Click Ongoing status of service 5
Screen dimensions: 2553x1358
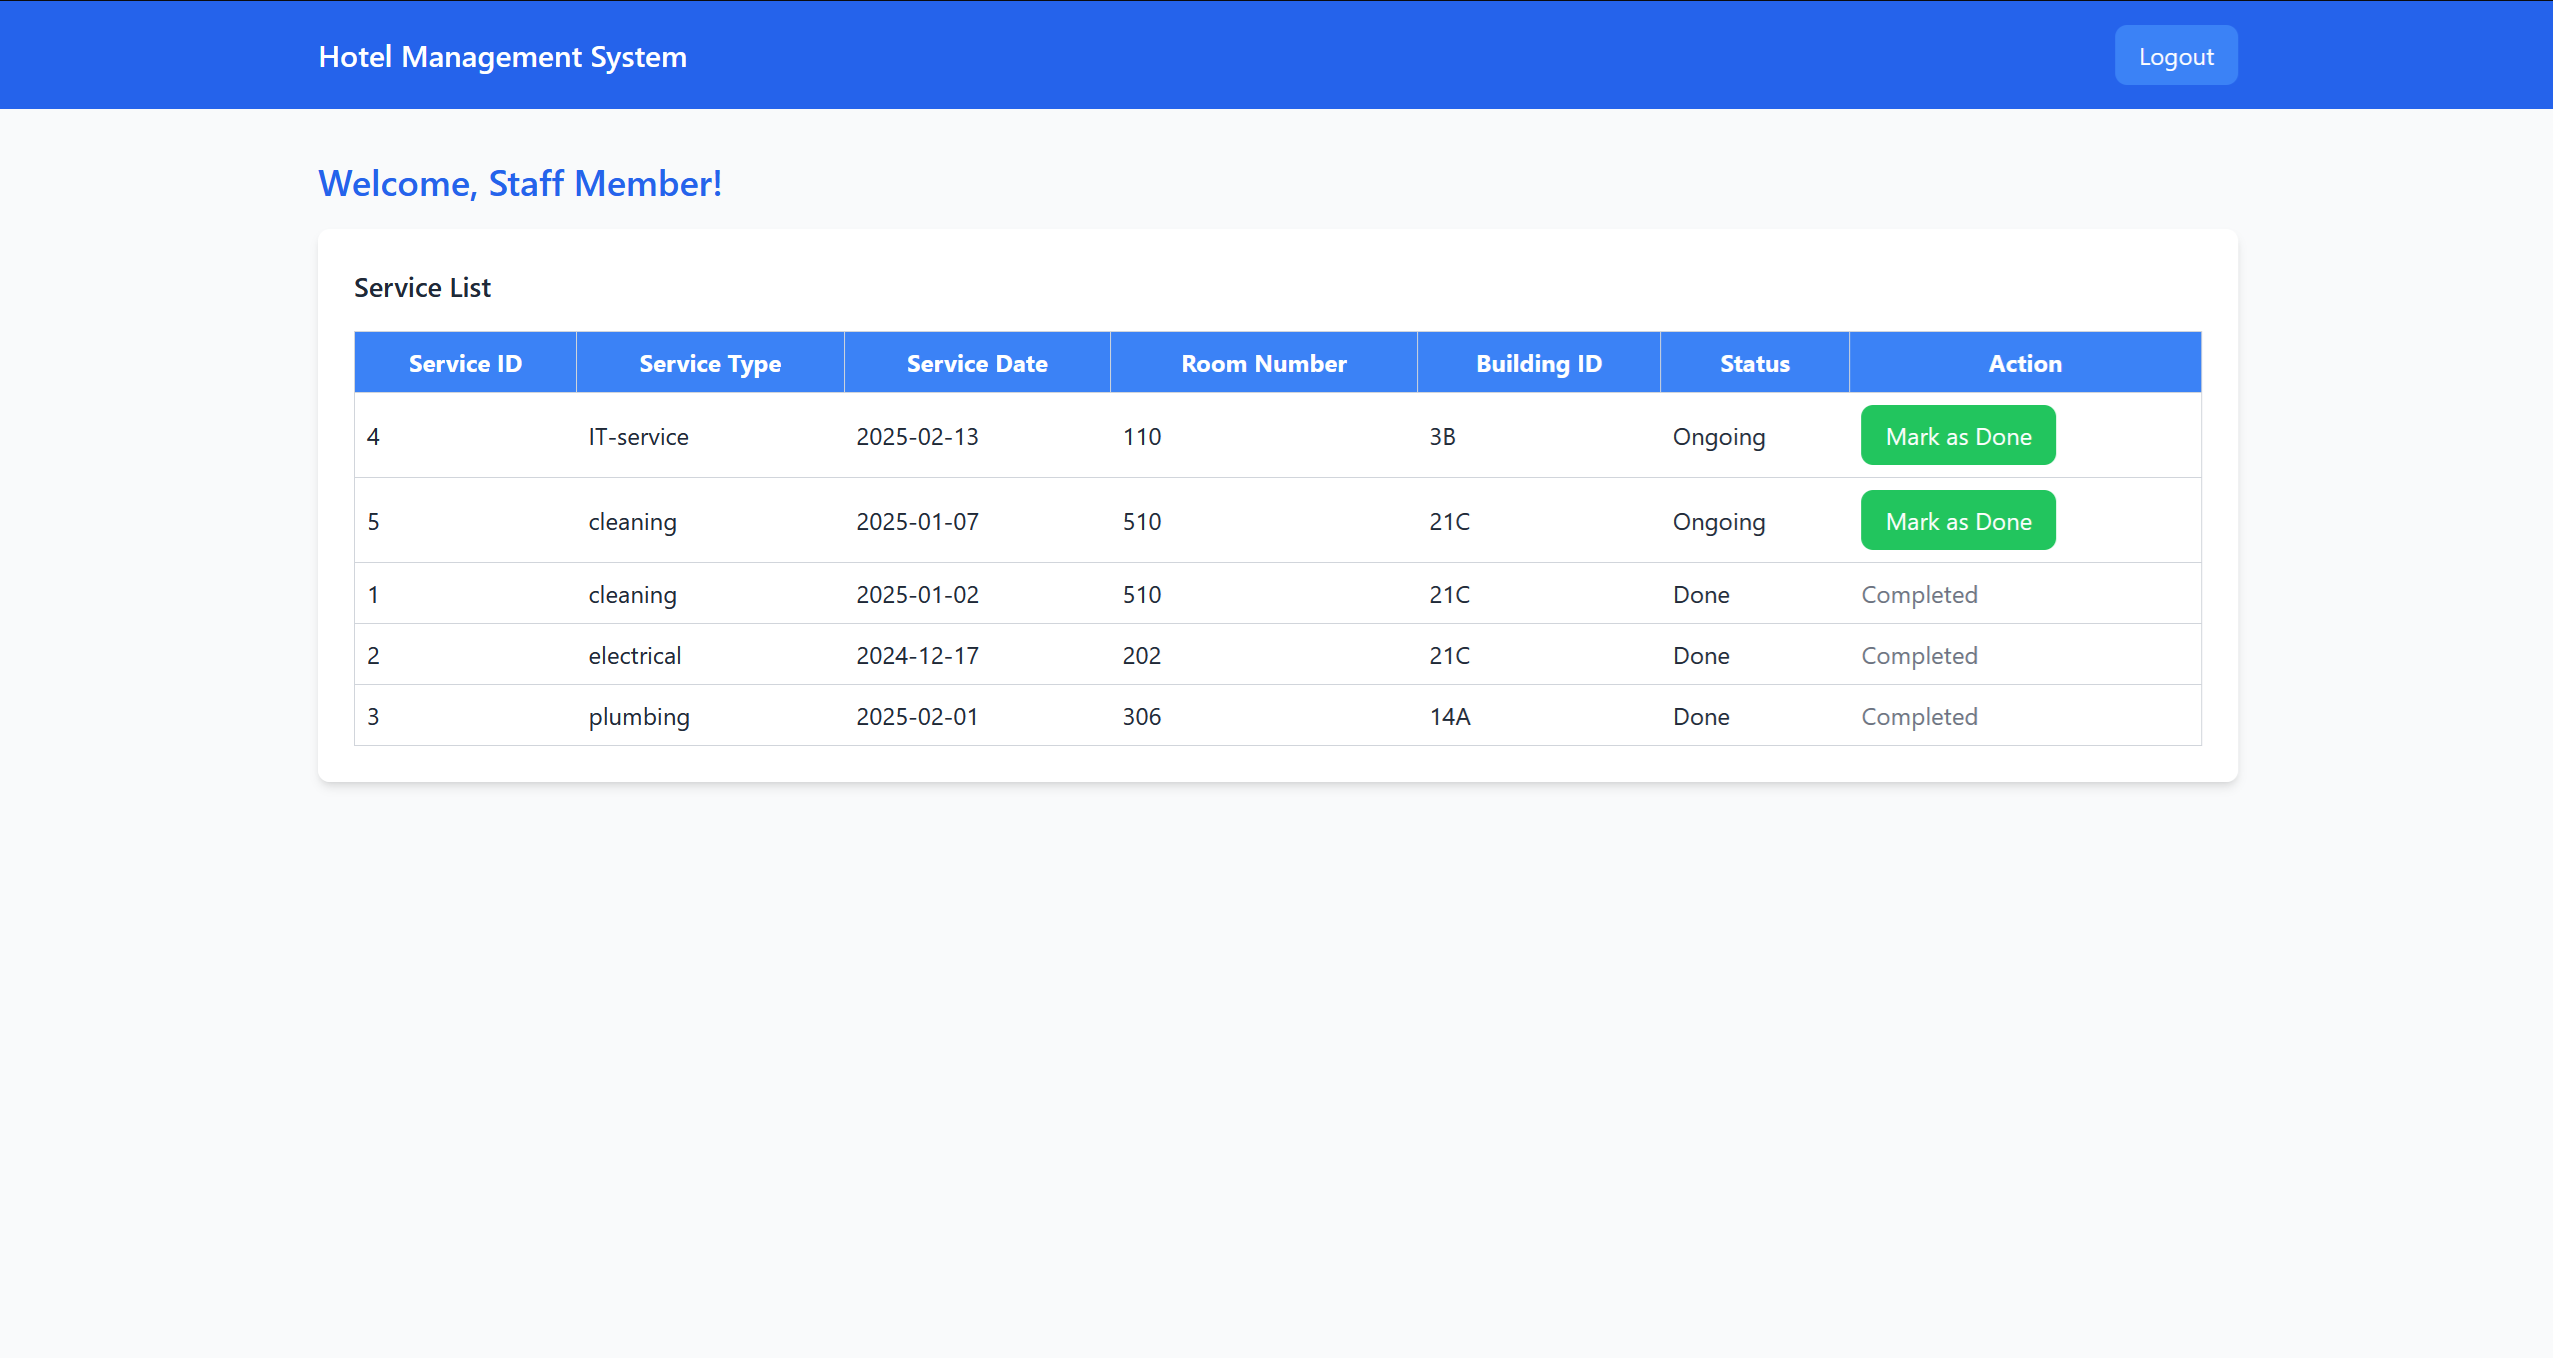pos(1718,522)
